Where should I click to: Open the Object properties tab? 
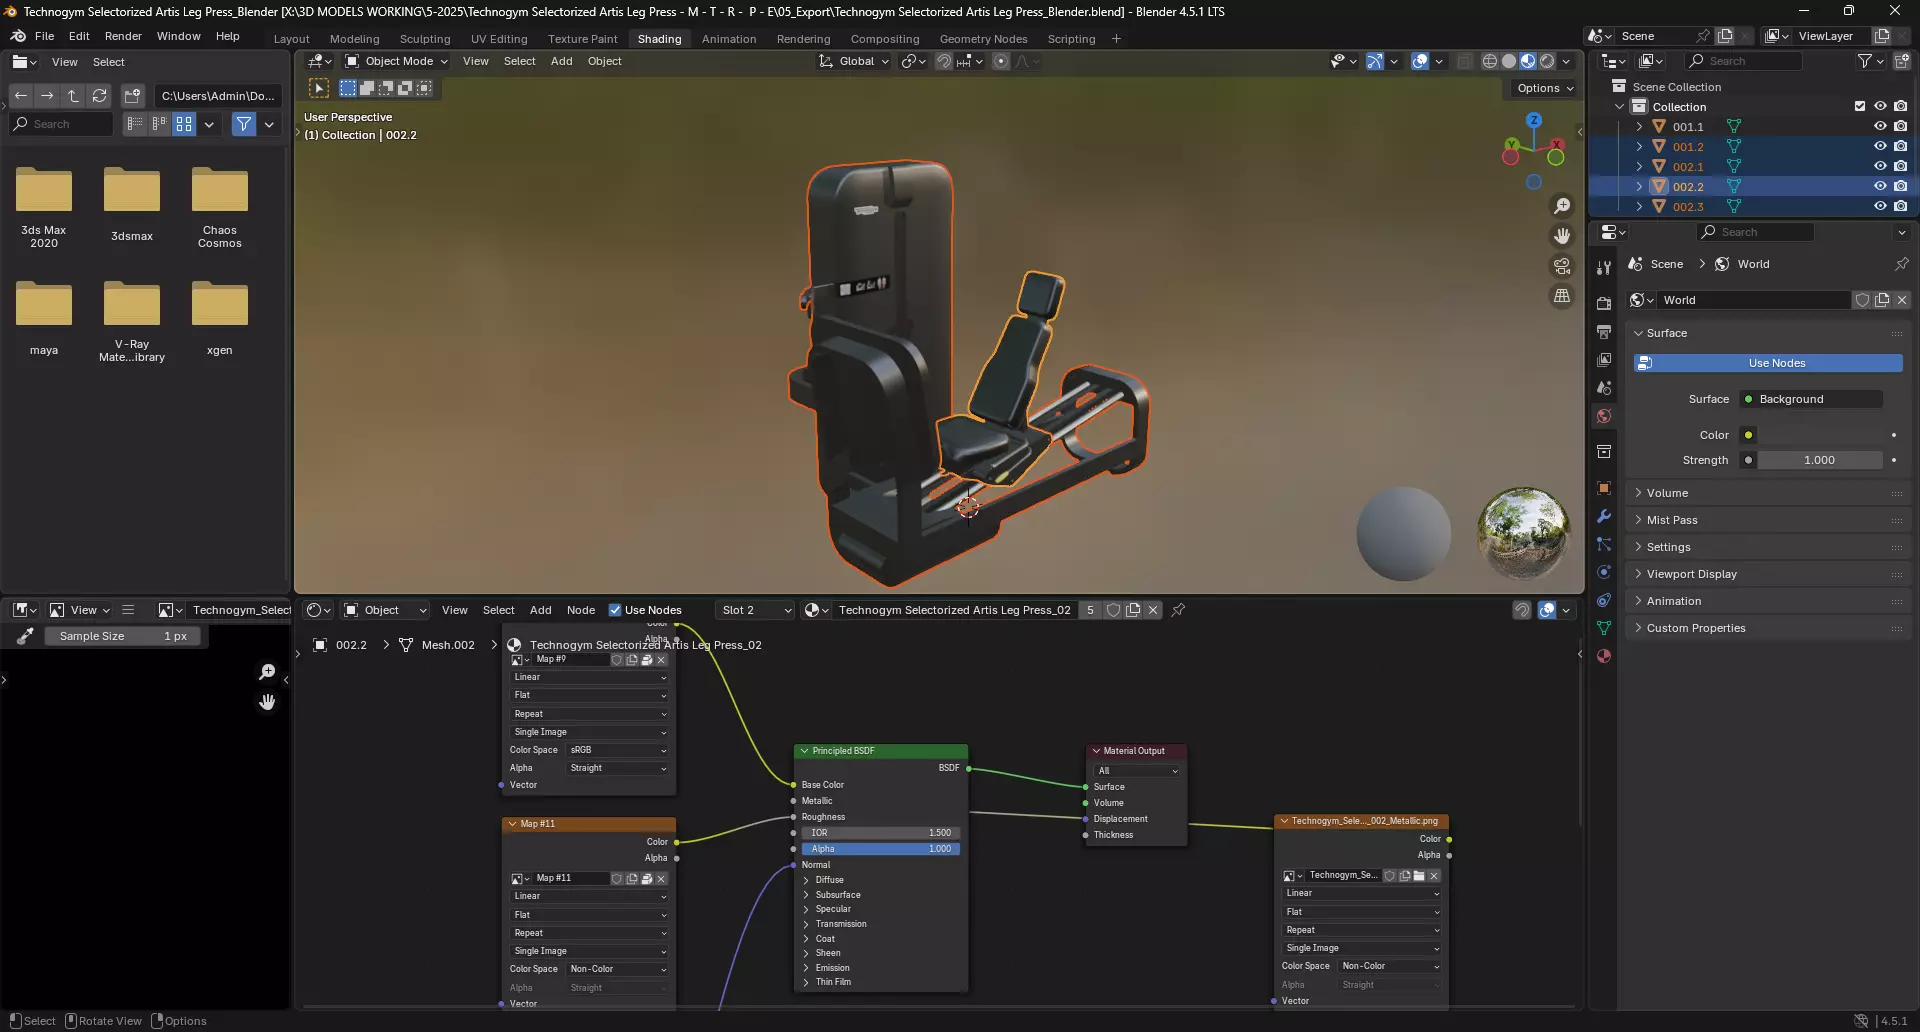tap(1604, 488)
